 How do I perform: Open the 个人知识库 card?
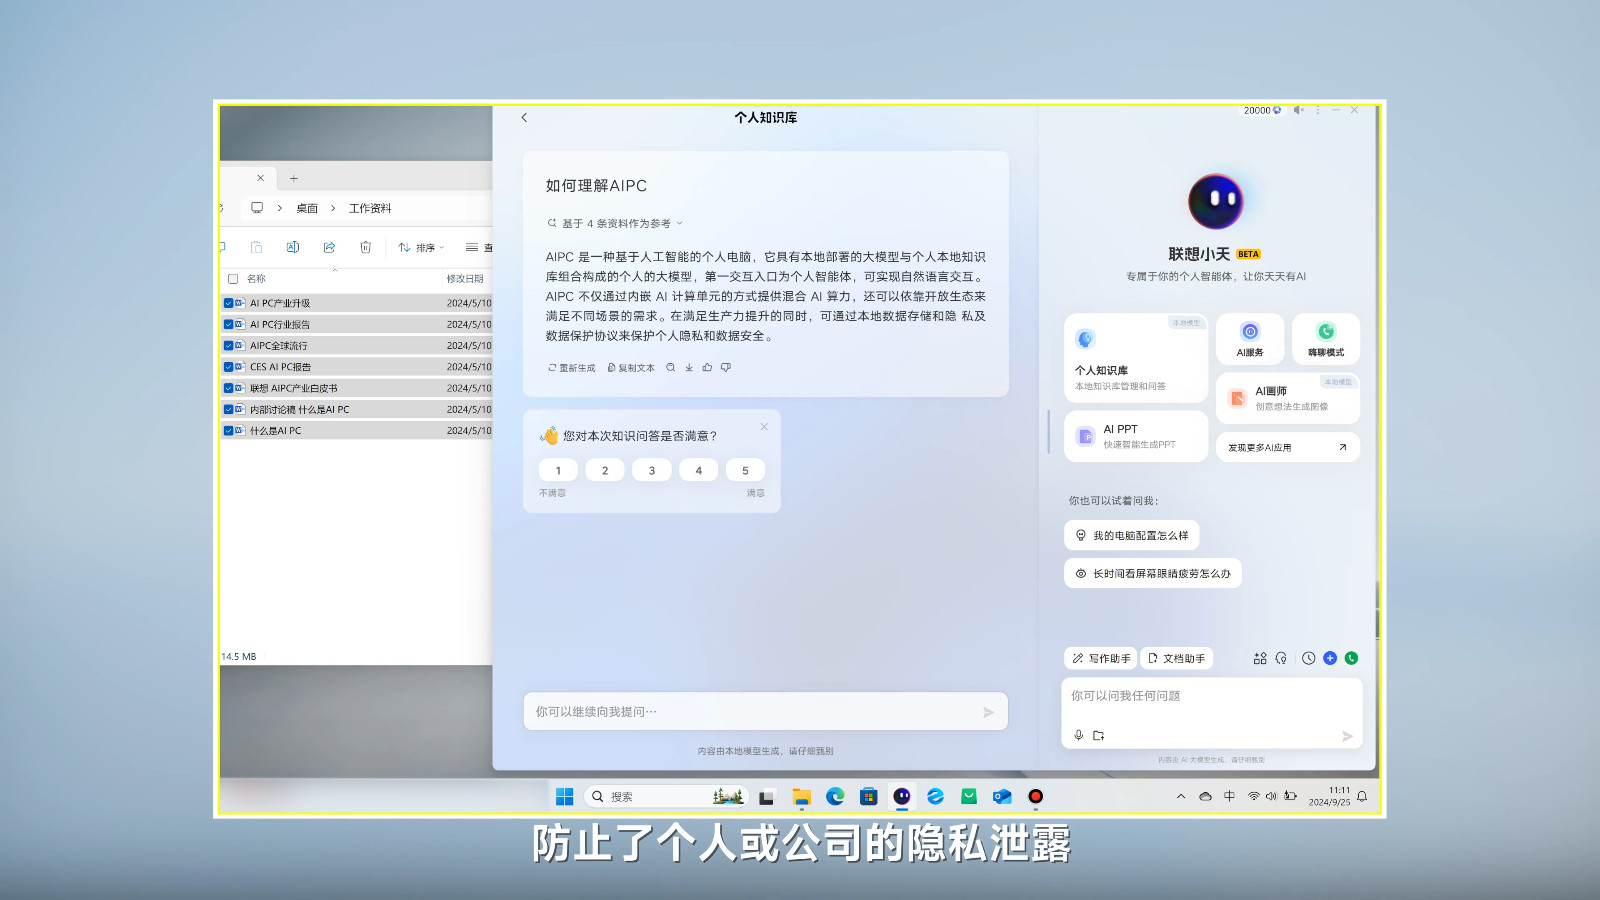(1136, 358)
